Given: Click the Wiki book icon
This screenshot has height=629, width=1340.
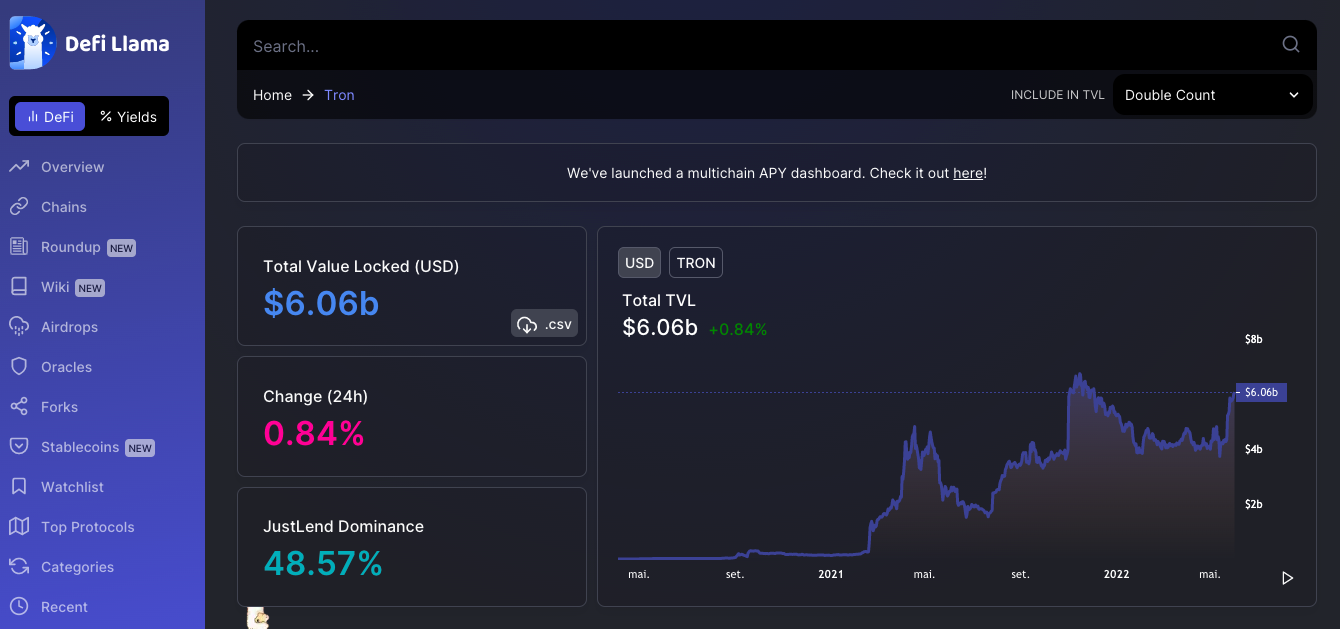Looking at the screenshot, I should click(x=19, y=287).
